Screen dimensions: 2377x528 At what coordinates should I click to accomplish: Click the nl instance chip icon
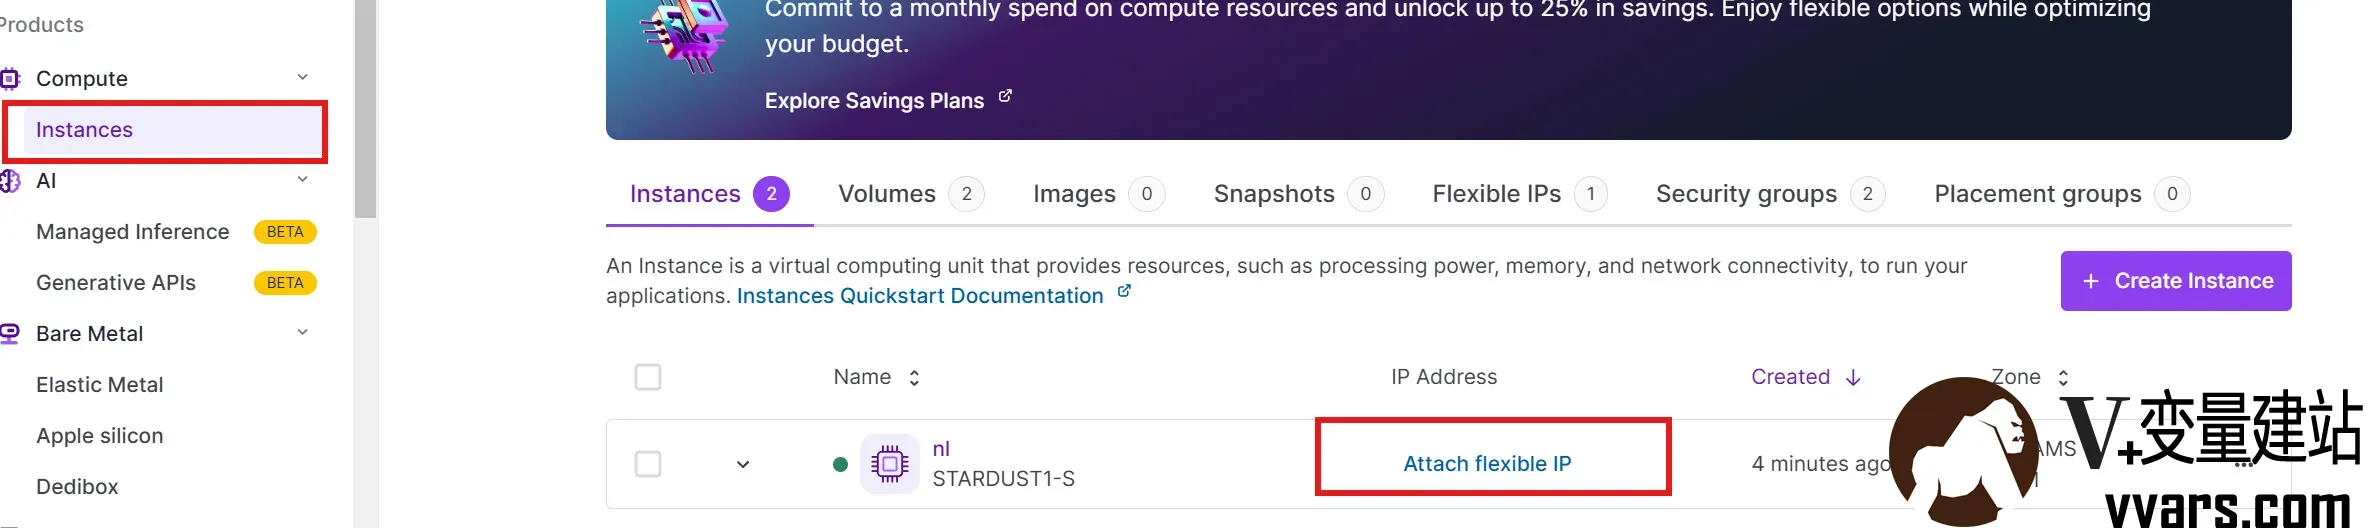pyautogui.click(x=889, y=464)
